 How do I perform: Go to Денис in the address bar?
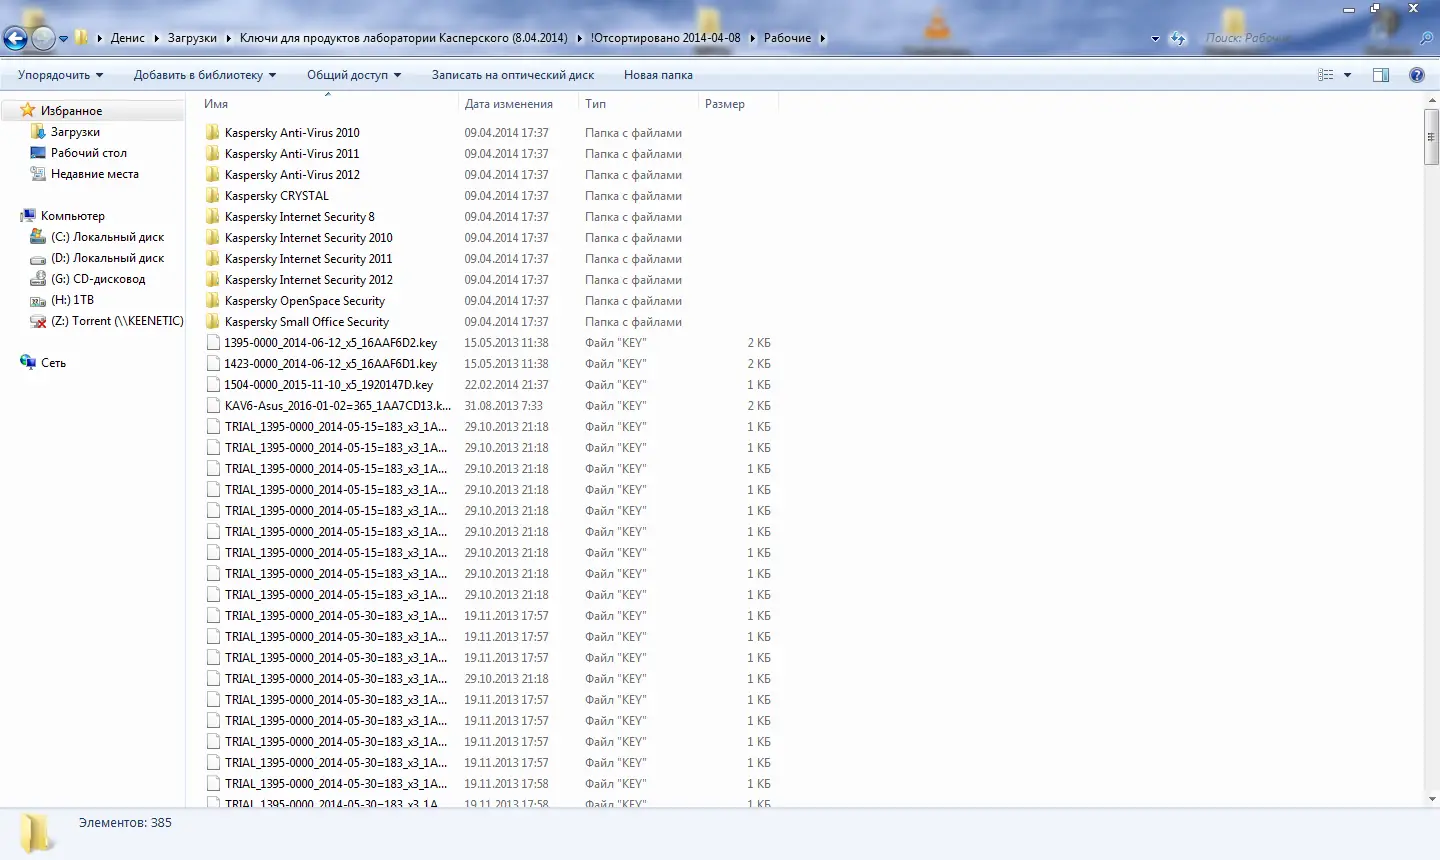[128, 38]
